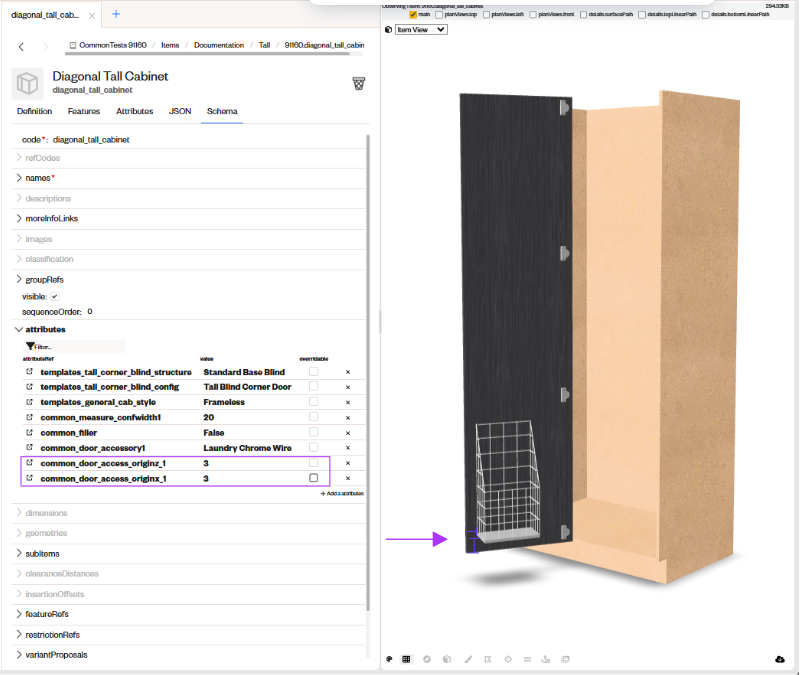This screenshot has width=801, height=675.
Task: Collapse the attributes section
Action: tap(19, 330)
